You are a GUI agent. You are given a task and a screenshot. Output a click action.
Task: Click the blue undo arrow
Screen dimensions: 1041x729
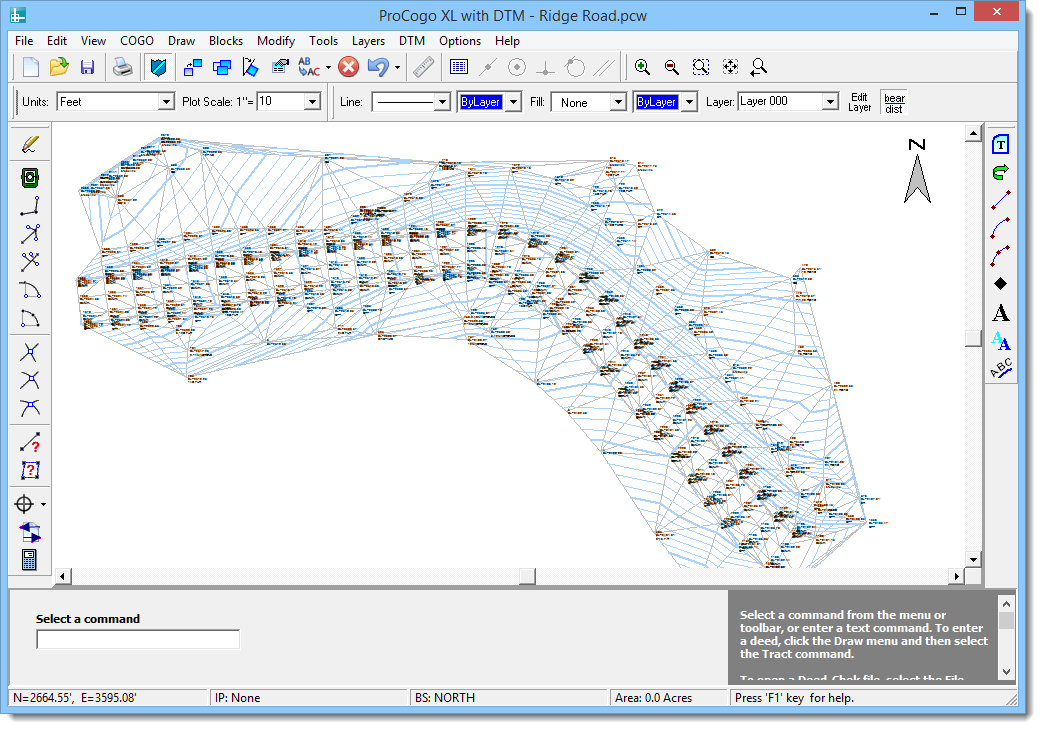378,67
